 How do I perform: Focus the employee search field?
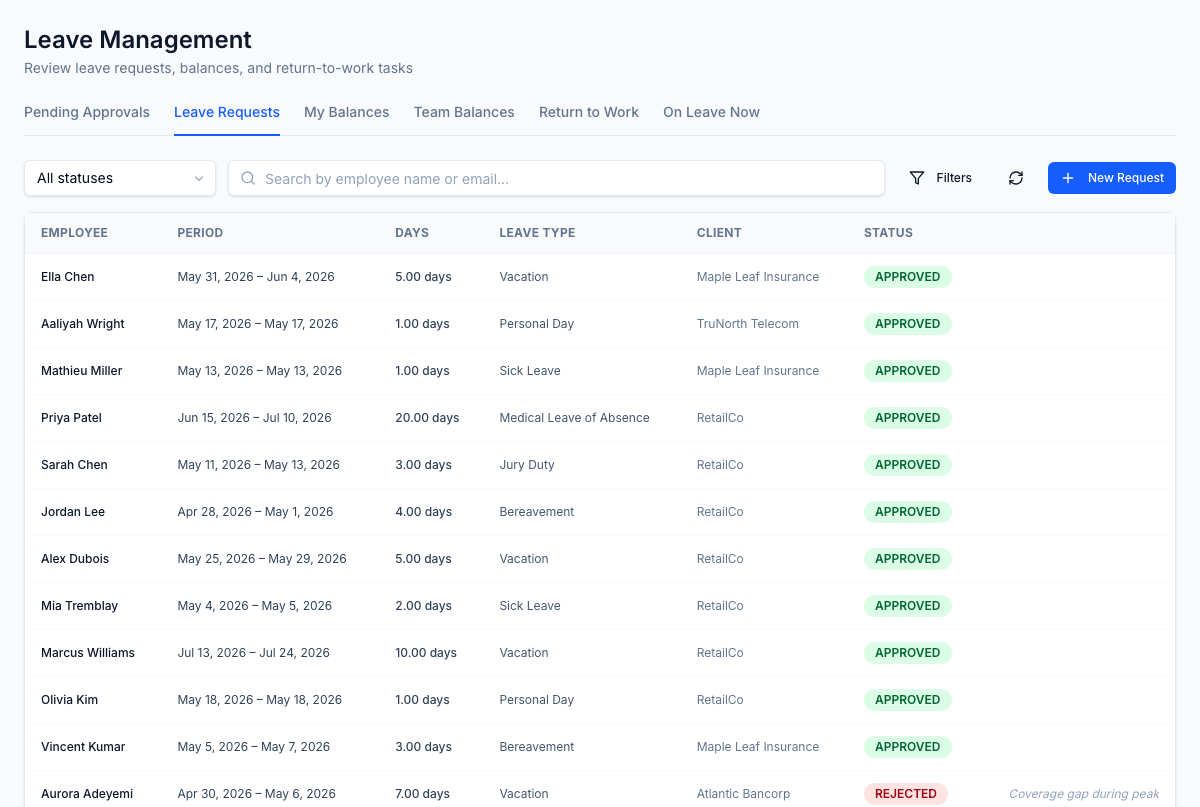(x=556, y=178)
